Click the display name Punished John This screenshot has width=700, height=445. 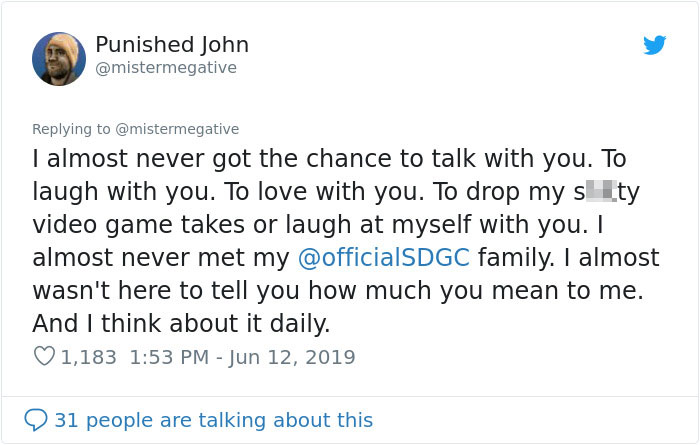pos(172,45)
